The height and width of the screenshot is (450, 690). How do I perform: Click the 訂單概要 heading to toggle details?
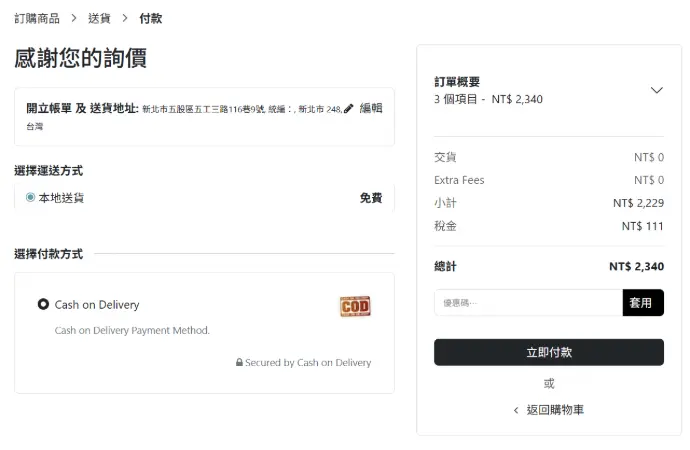tap(457, 82)
